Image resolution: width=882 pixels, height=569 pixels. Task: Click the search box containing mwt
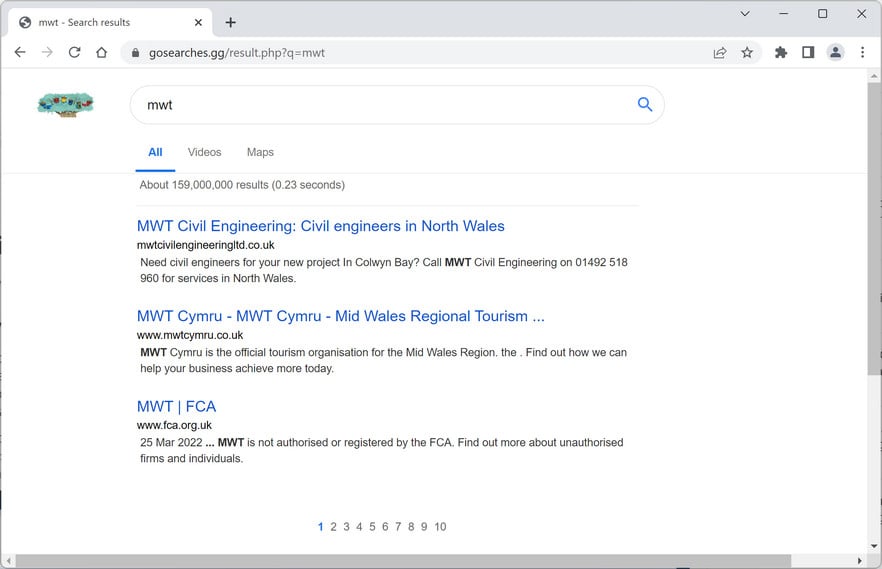point(380,105)
